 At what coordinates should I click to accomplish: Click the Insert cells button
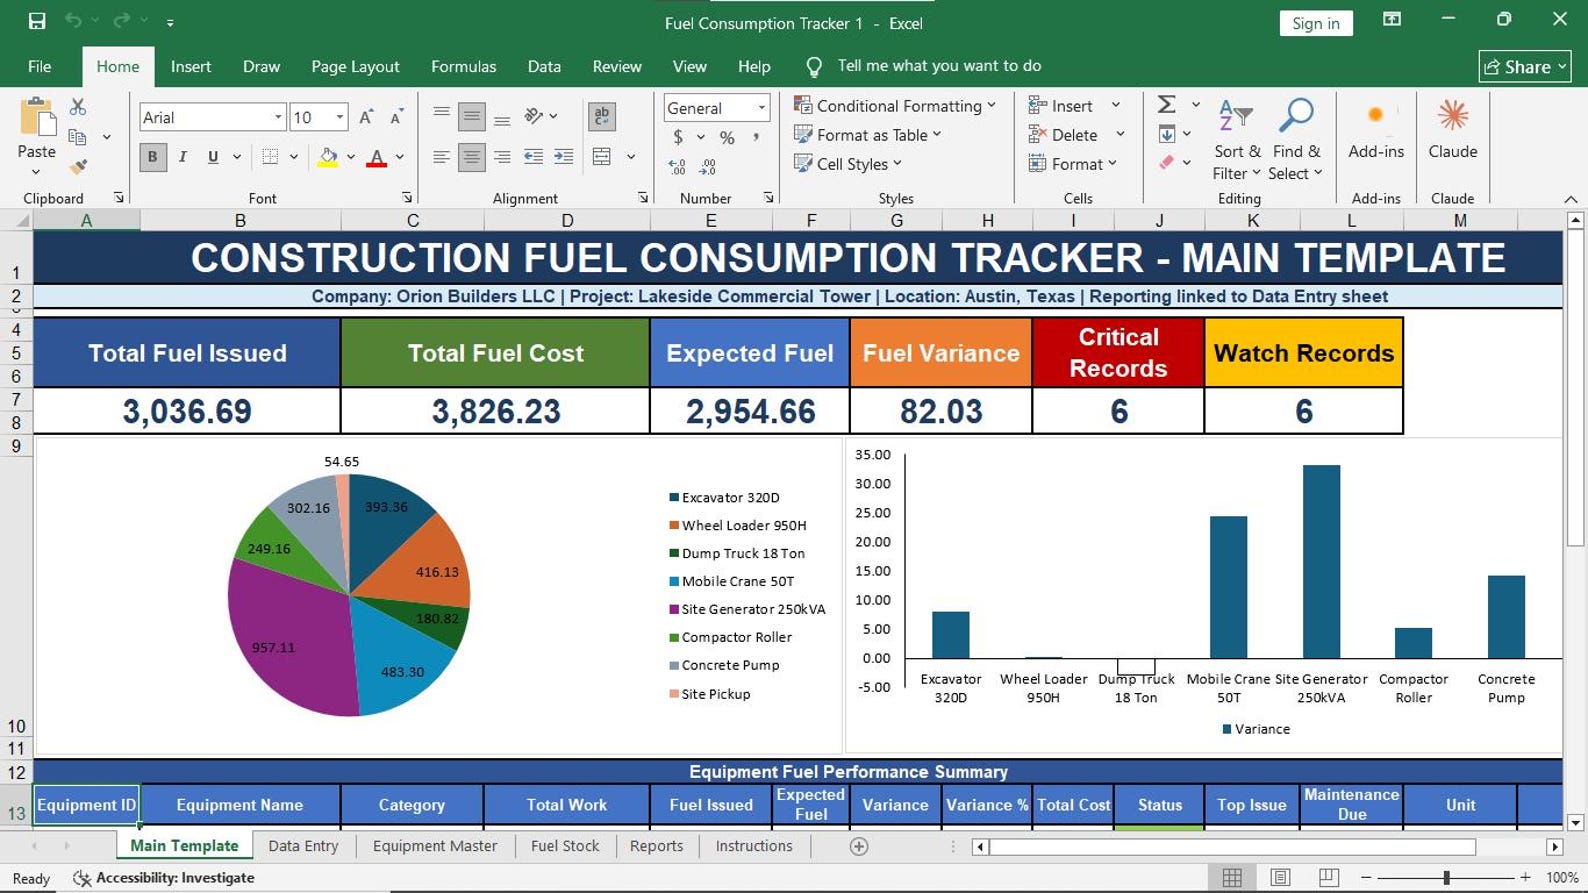1061,106
